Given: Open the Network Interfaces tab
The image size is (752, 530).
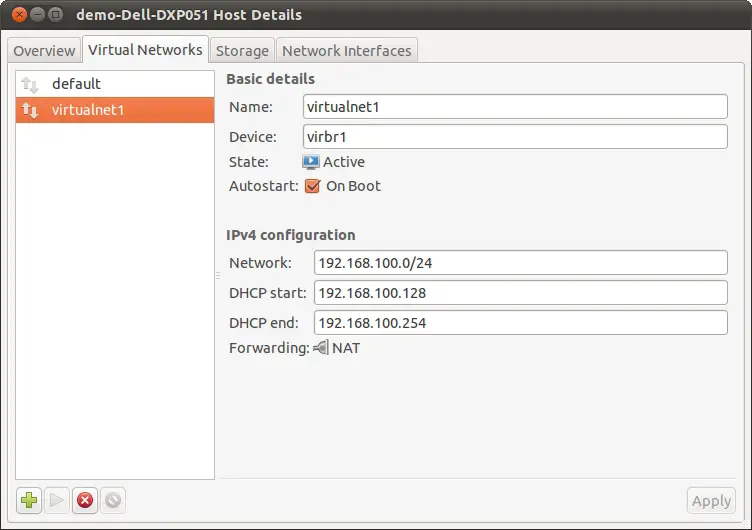Looking at the screenshot, I should (x=346, y=50).
